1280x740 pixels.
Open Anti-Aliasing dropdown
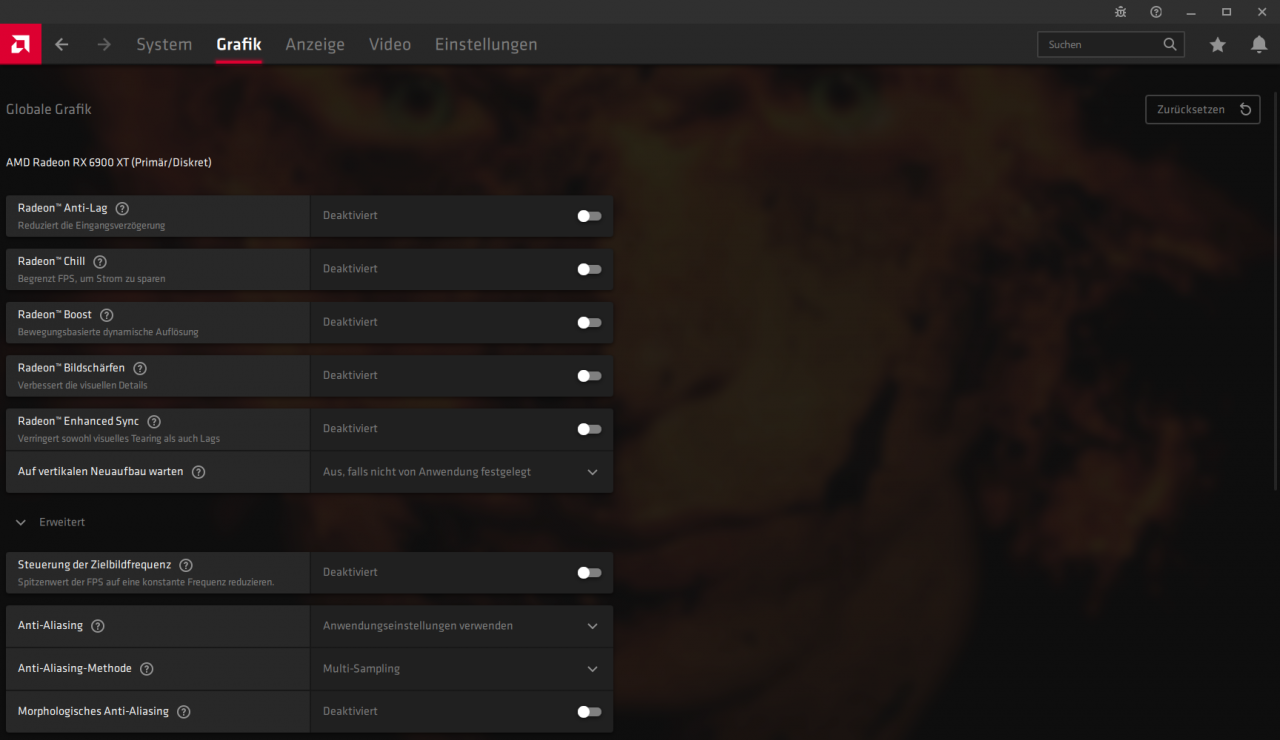click(461, 626)
